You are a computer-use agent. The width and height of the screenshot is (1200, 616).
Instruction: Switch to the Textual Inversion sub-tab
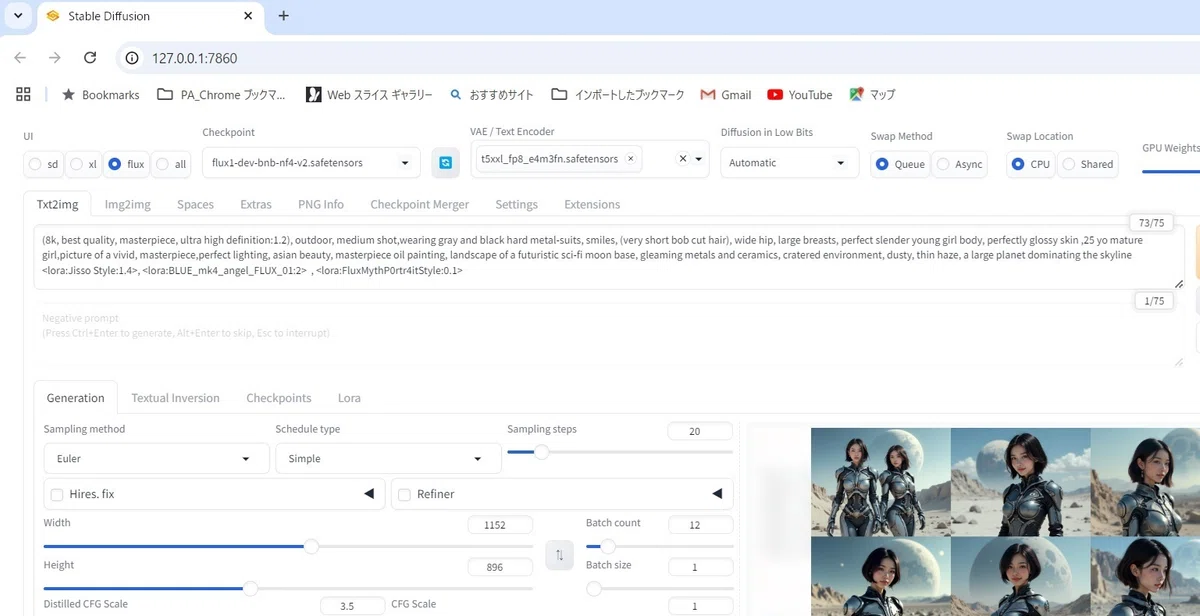click(x=175, y=398)
